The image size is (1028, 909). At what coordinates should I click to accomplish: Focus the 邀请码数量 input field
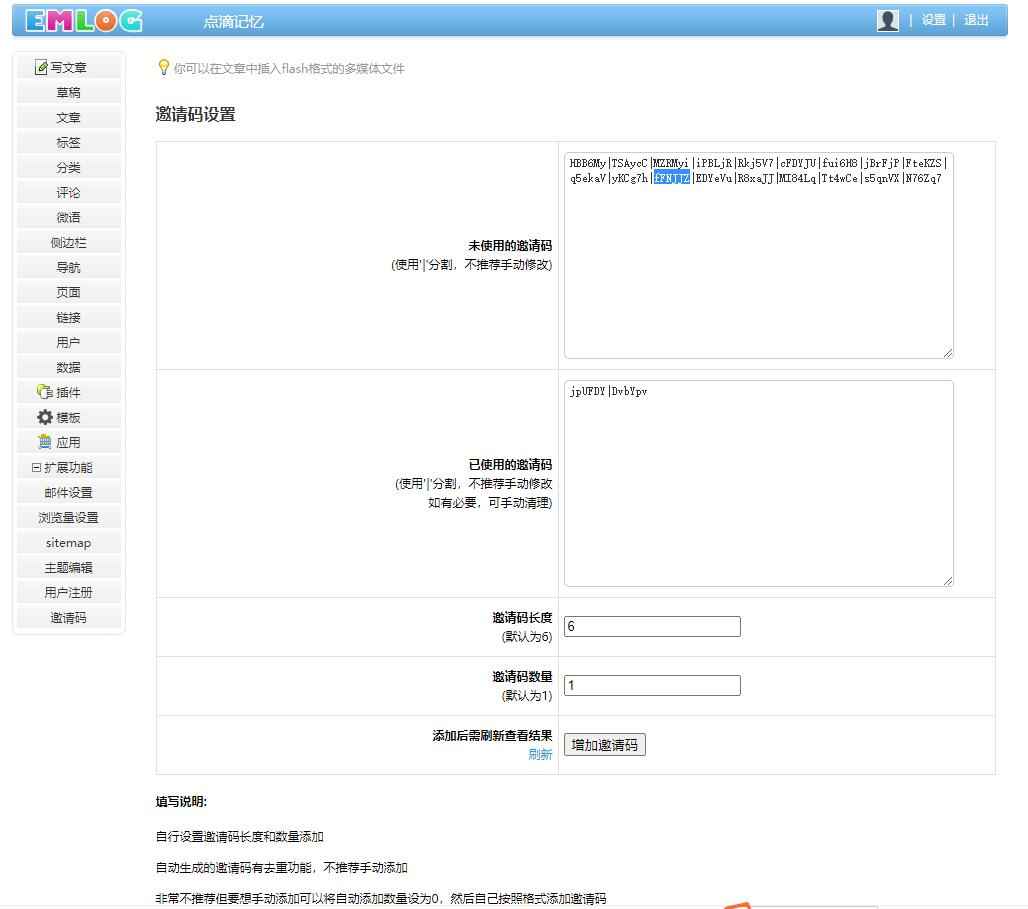pos(652,686)
